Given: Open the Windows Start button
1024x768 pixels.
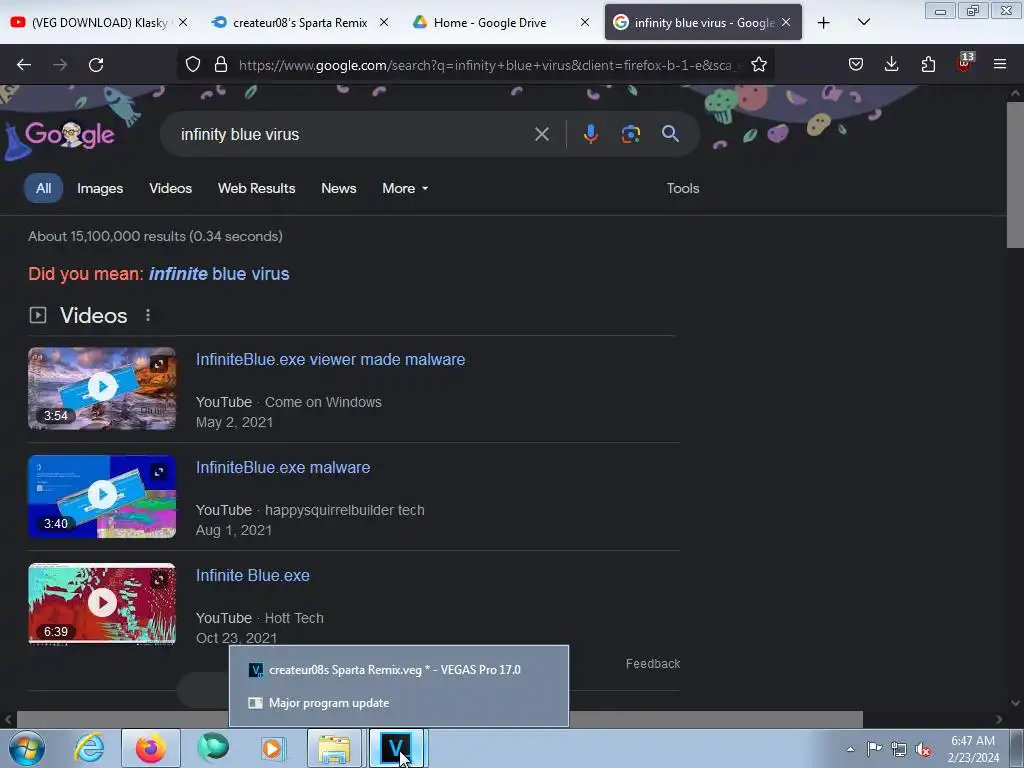Looking at the screenshot, I should [x=26, y=748].
